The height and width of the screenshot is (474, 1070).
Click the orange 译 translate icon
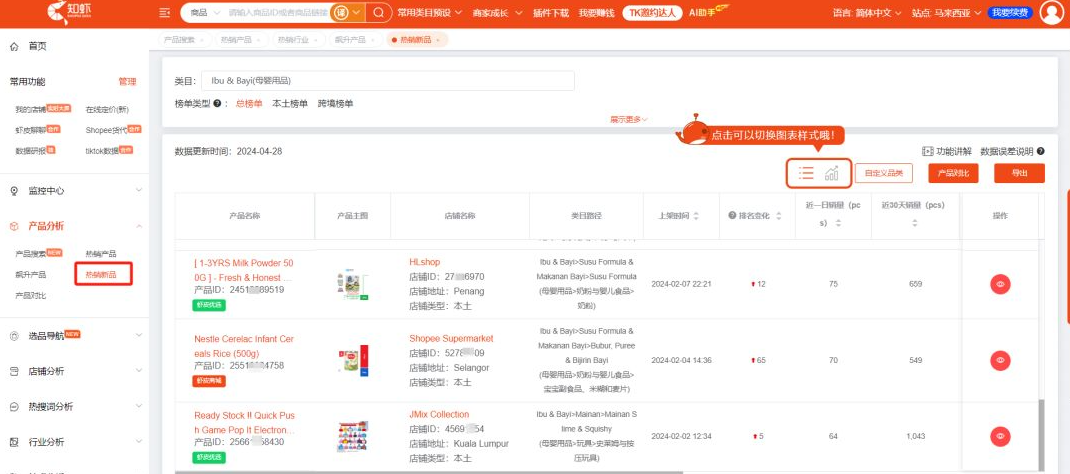tap(341, 13)
